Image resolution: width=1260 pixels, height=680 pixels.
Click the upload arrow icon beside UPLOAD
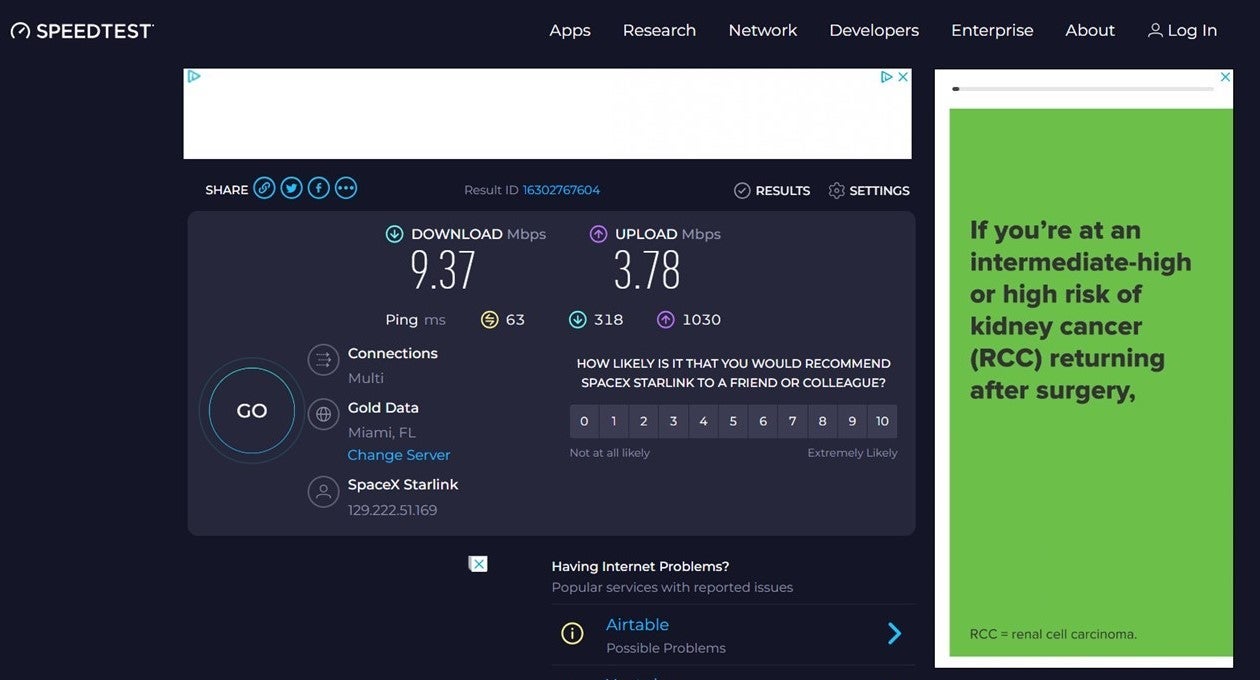599,234
